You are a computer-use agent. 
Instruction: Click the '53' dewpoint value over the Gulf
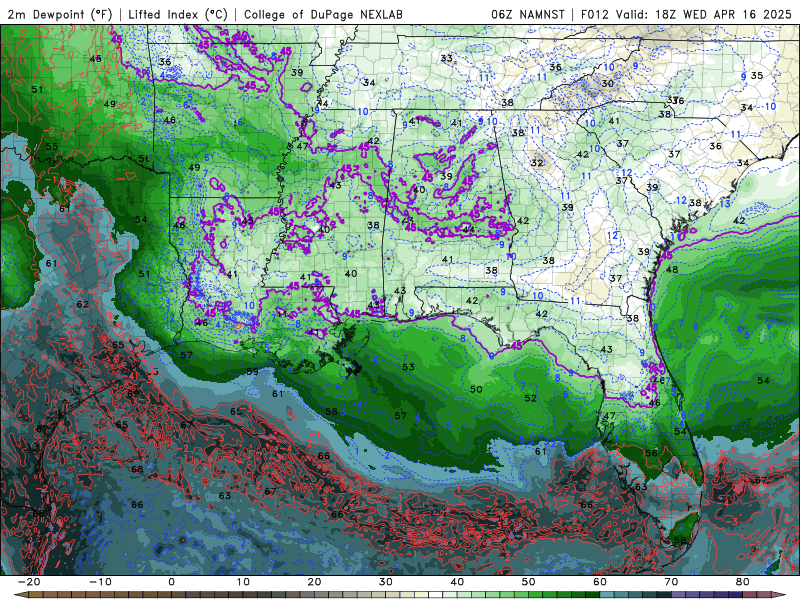408,367
